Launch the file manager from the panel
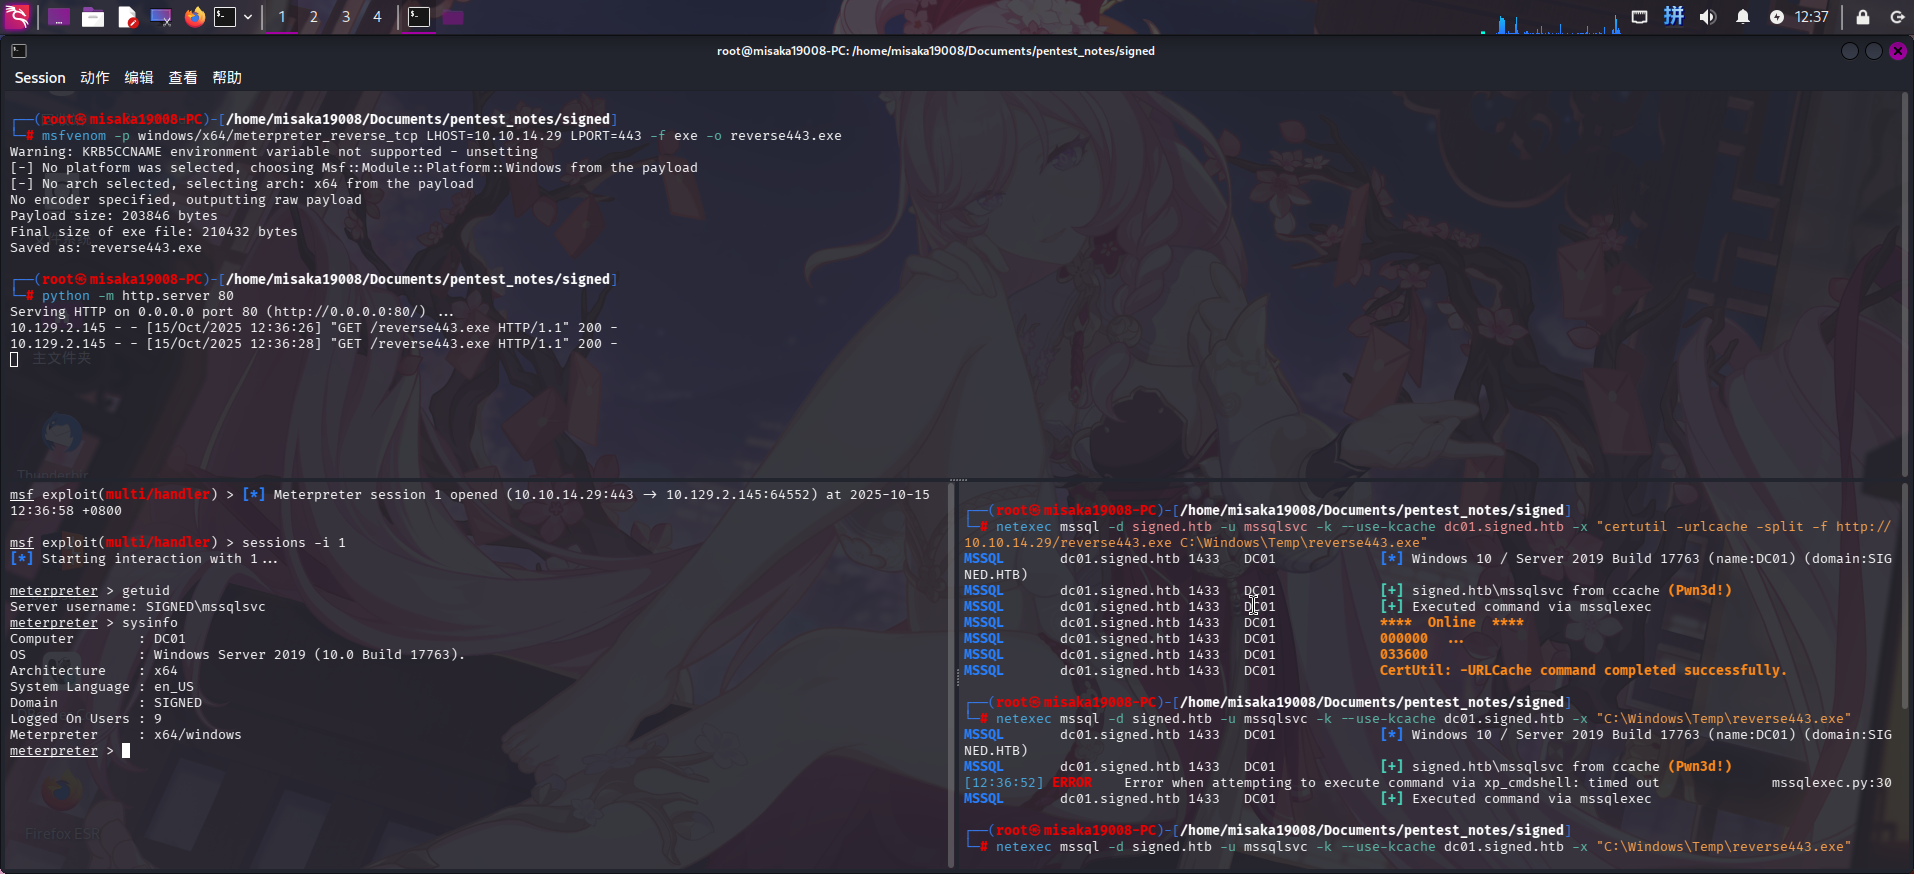This screenshot has width=1914, height=874. click(93, 17)
